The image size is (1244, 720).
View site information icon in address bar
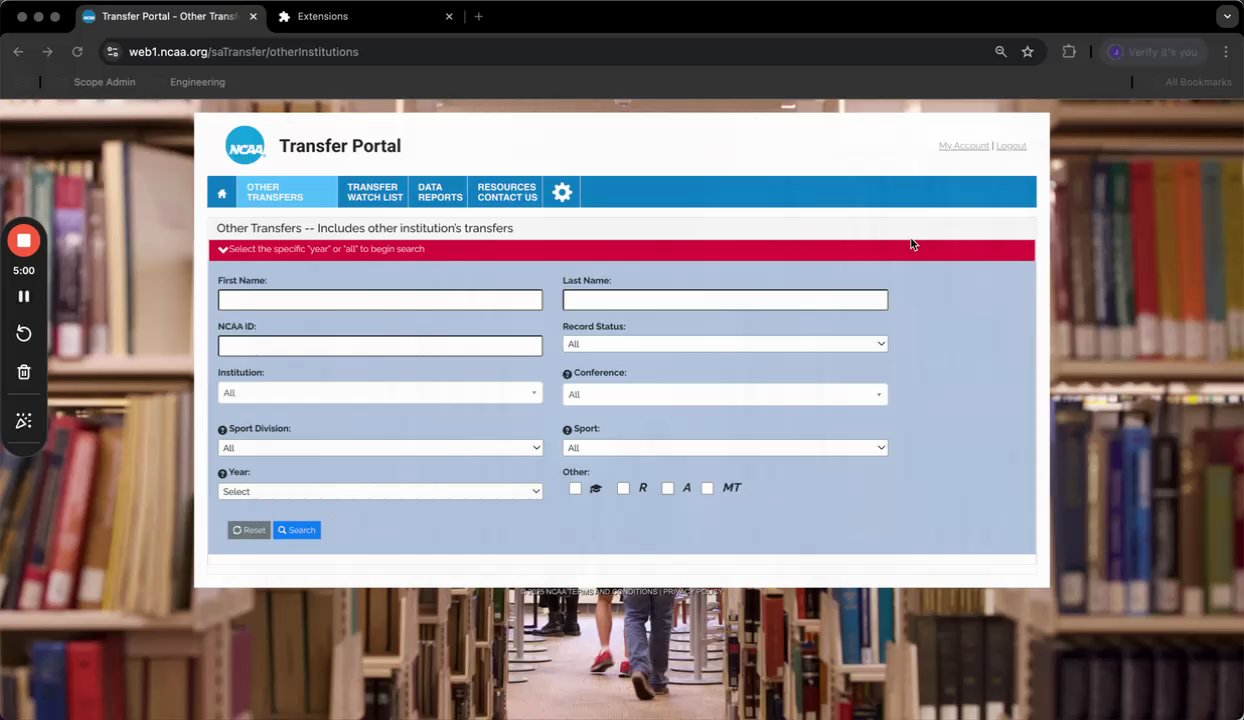pyautogui.click(x=112, y=52)
